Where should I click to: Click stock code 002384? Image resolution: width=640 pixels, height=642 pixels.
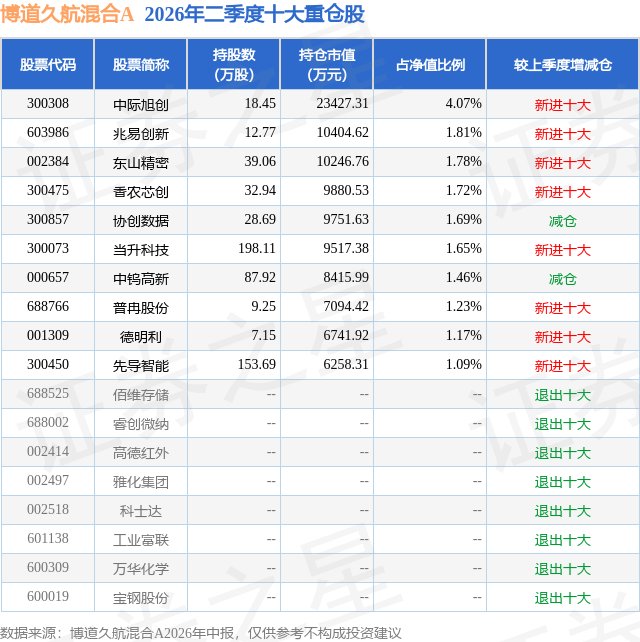tap(48, 161)
